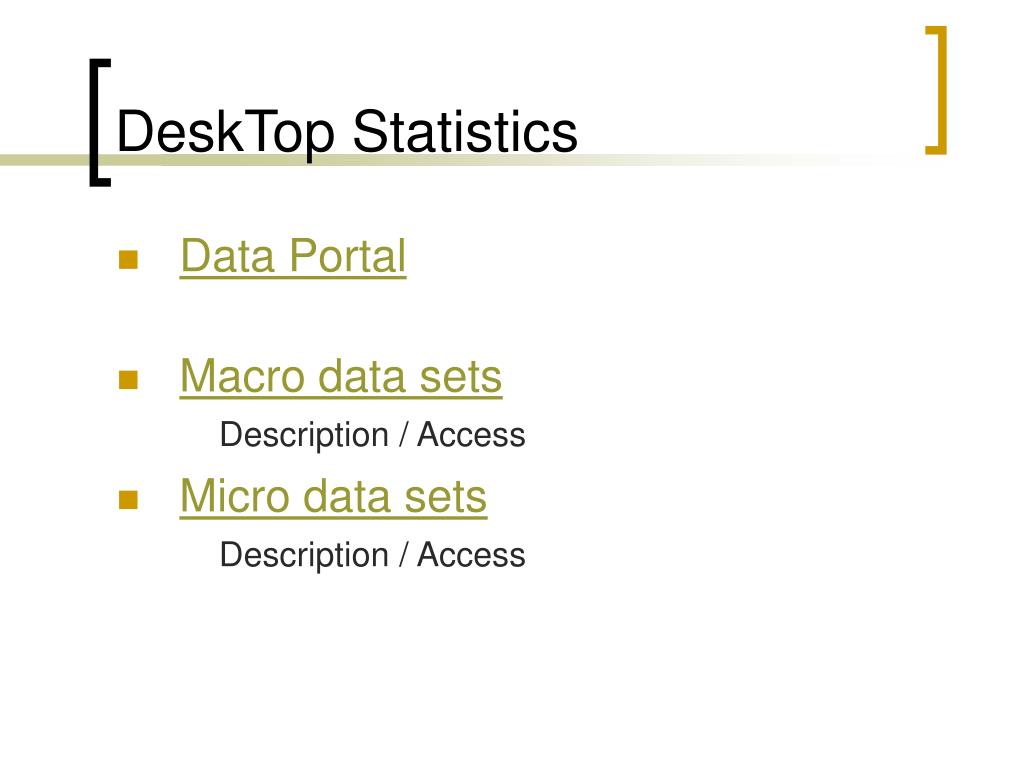Viewport: 1024px width, 768px height.
Task: Click Description under Micro data sets
Action: pyautogui.click(x=304, y=556)
